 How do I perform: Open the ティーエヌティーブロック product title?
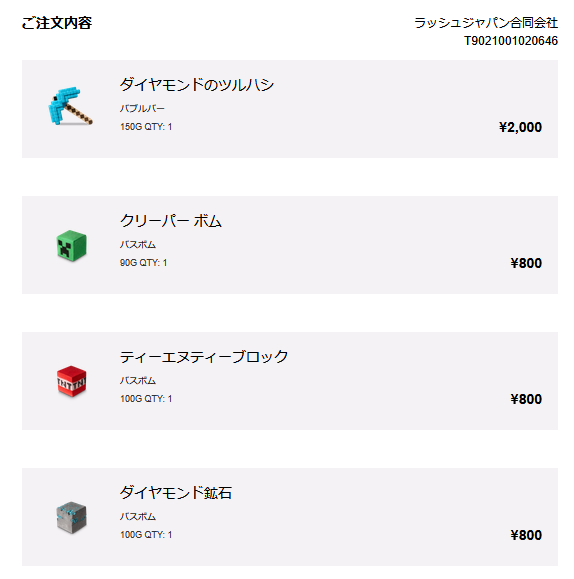pyautogui.click(x=204, y=357)
